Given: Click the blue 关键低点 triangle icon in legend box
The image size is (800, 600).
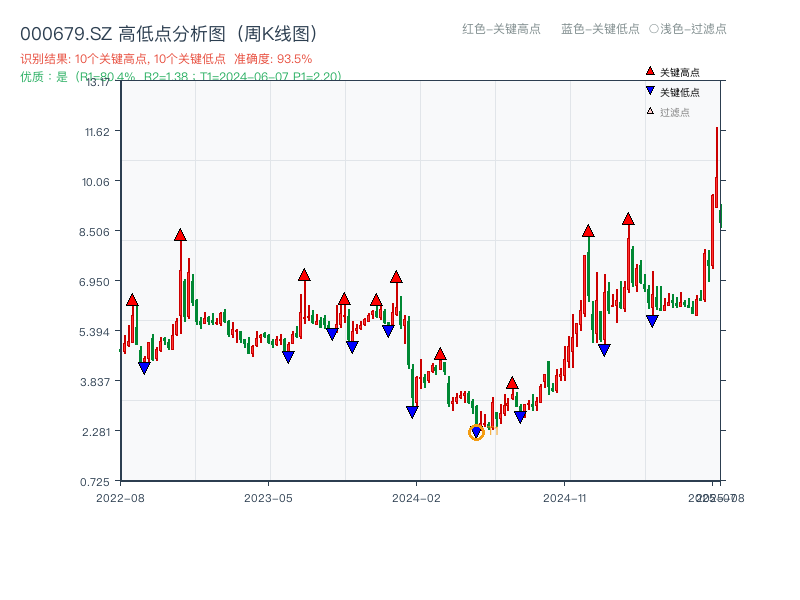Looking at the screenshot, I should pyautogui.click(x=650, y=91).
